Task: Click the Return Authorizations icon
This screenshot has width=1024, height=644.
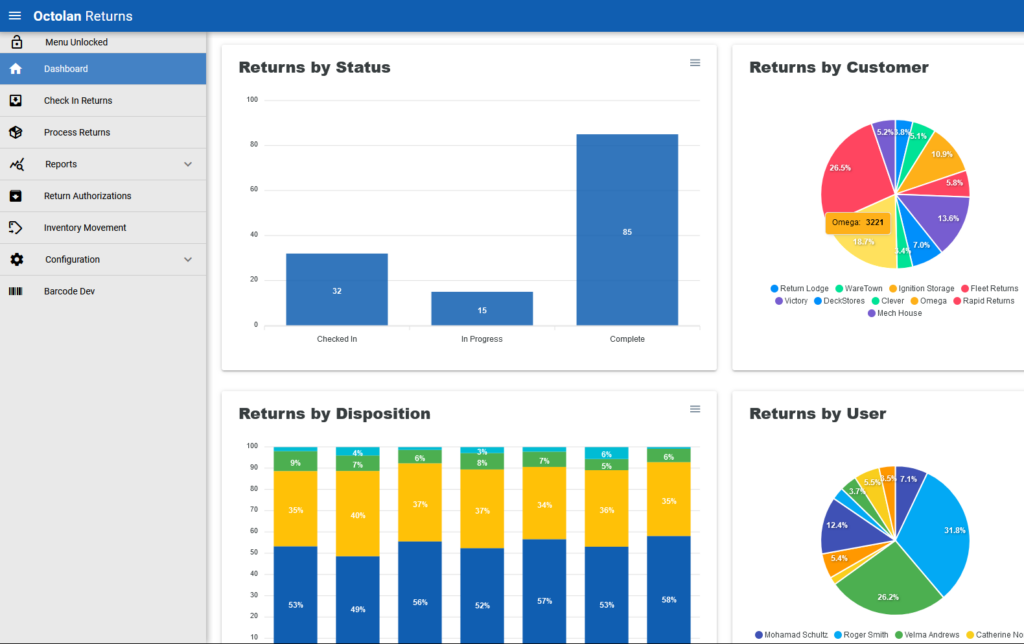Action: pyautogui.click(x=16, y=196)
